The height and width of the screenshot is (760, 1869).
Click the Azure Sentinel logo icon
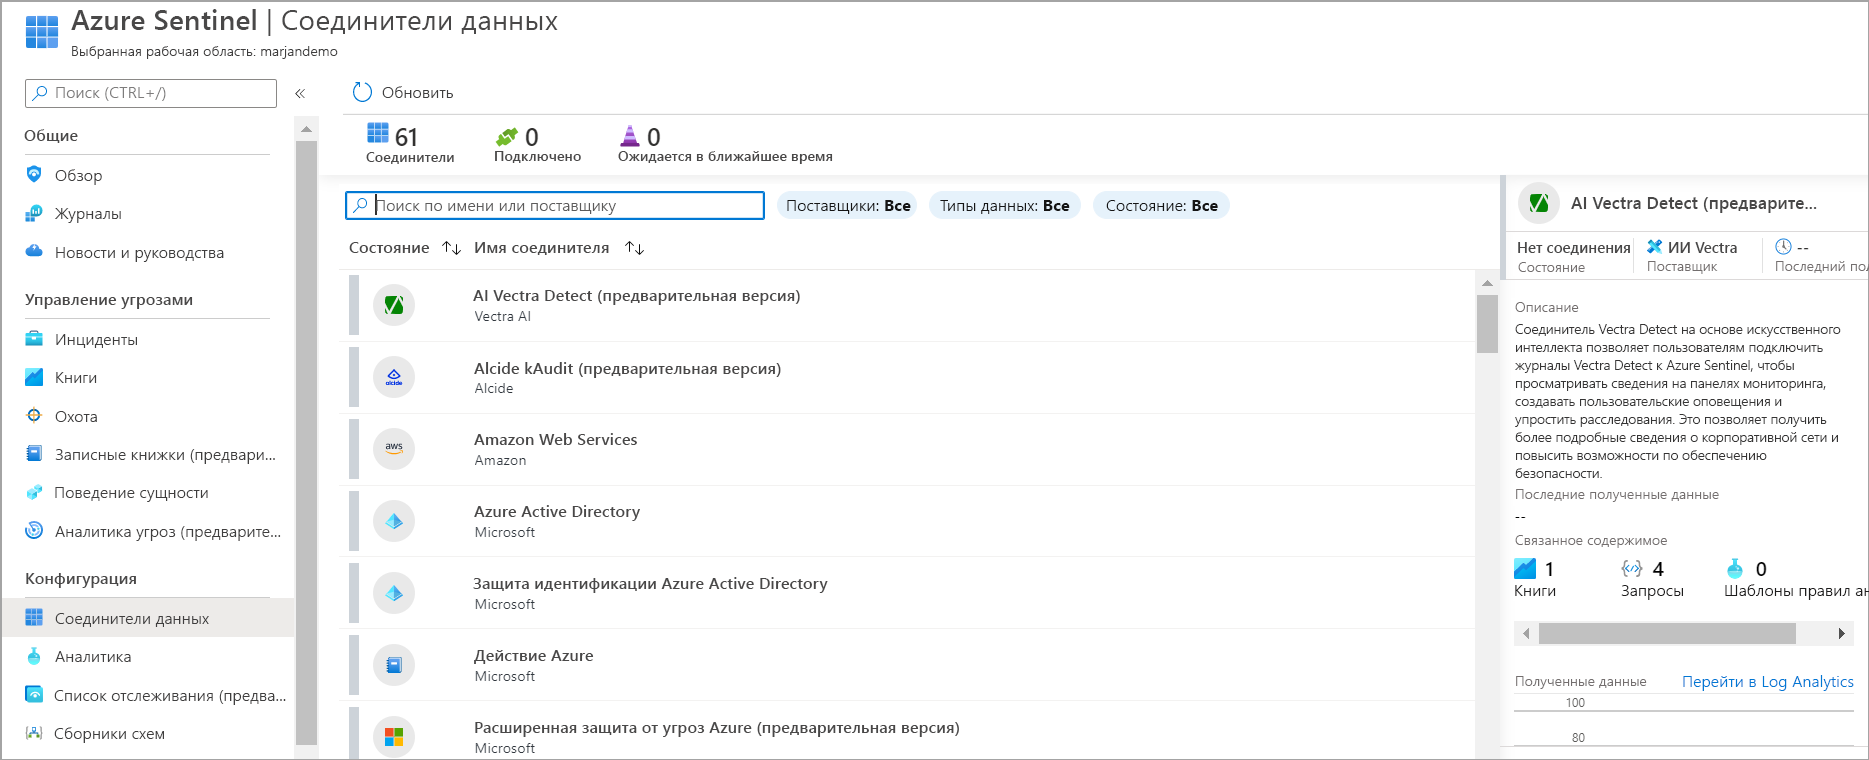[42, 32]
